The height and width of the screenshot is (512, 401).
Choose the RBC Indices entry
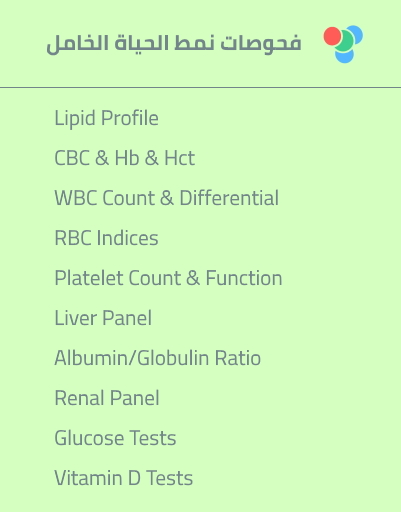106,238
